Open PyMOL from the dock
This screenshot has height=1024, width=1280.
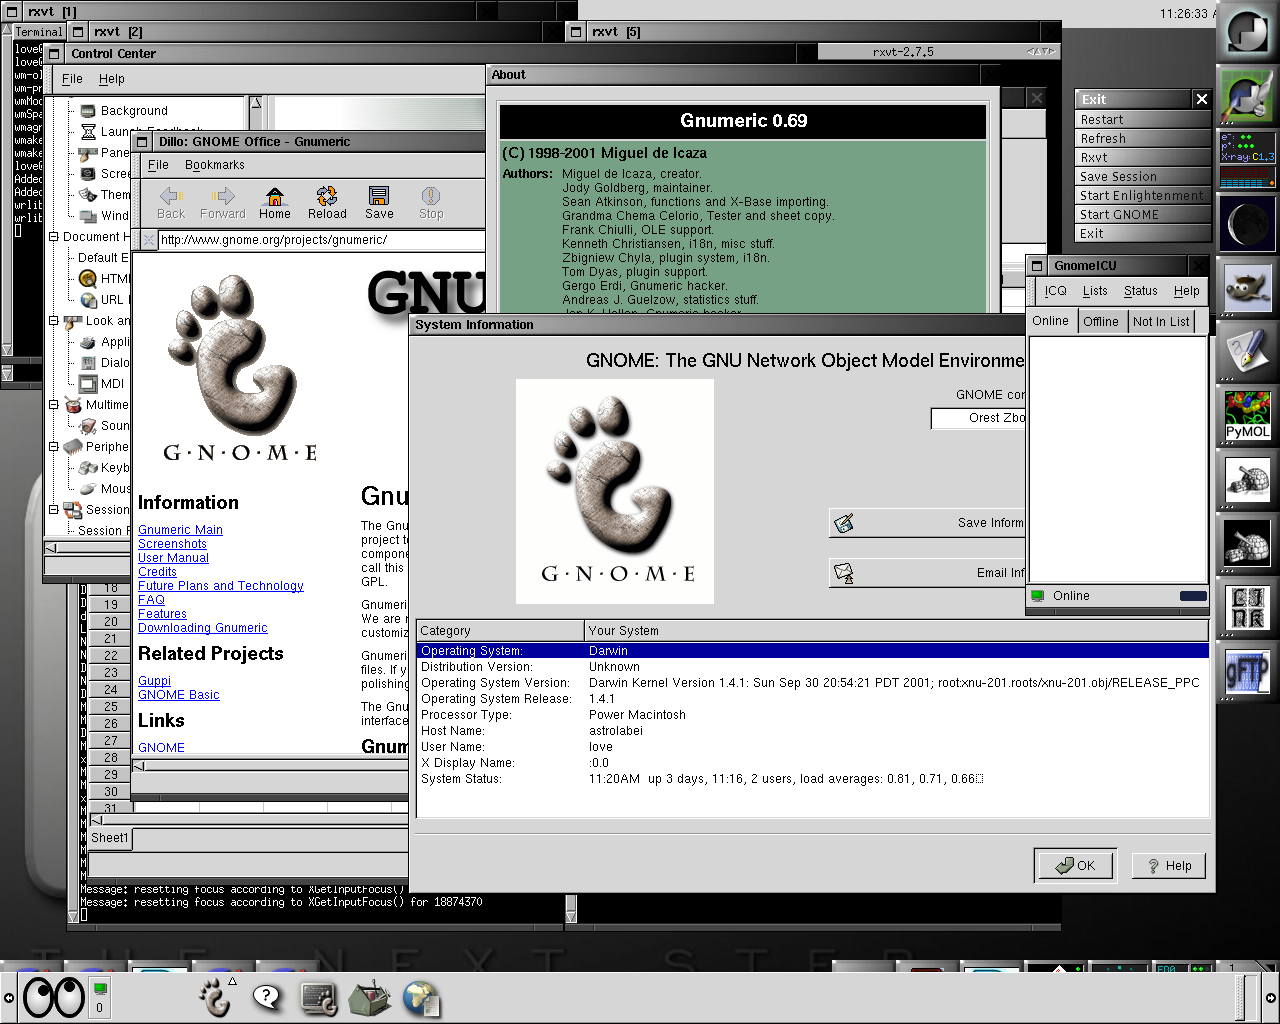click(x=1247, y=415)
